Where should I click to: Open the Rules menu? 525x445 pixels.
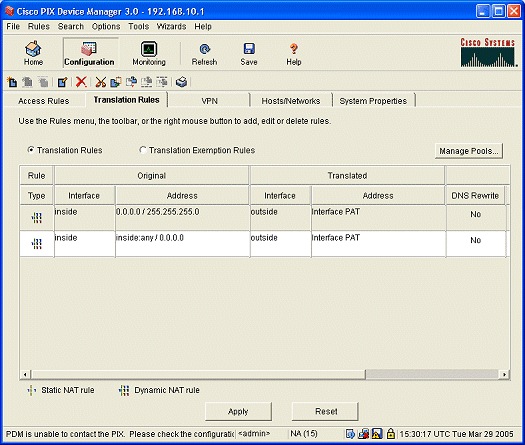39,26
